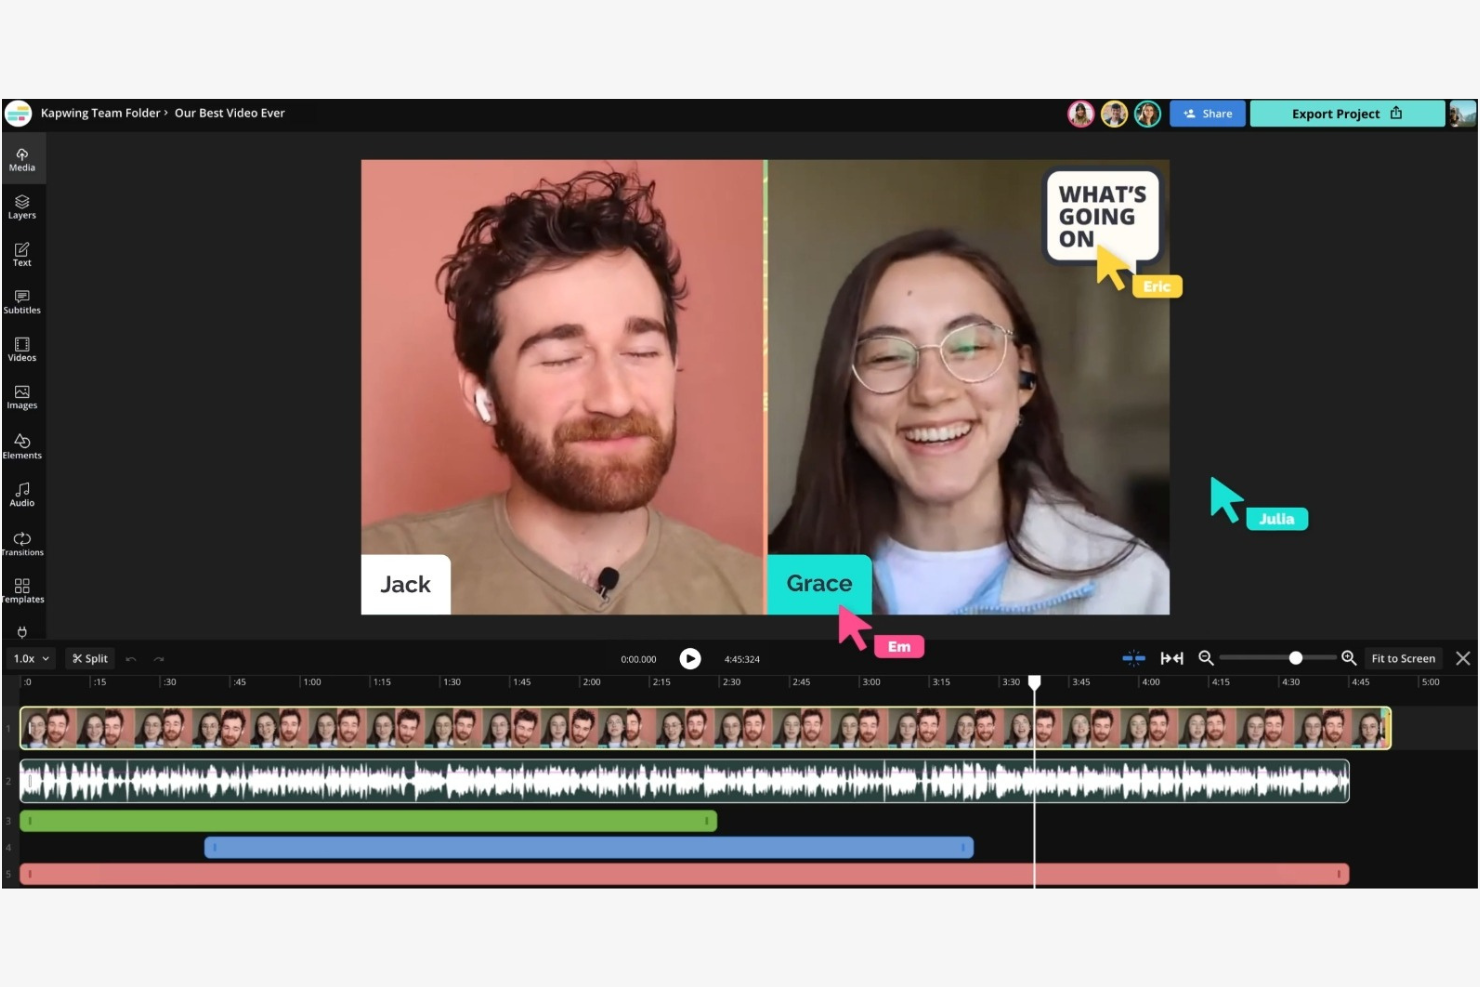The height and width of the screenshot is (987, 1480).
Task: Open the Audio panel
Action: (21, 494)
